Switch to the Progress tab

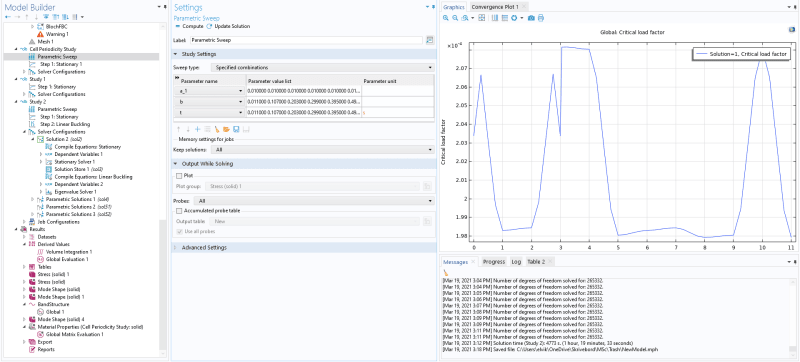coord(494,262)
